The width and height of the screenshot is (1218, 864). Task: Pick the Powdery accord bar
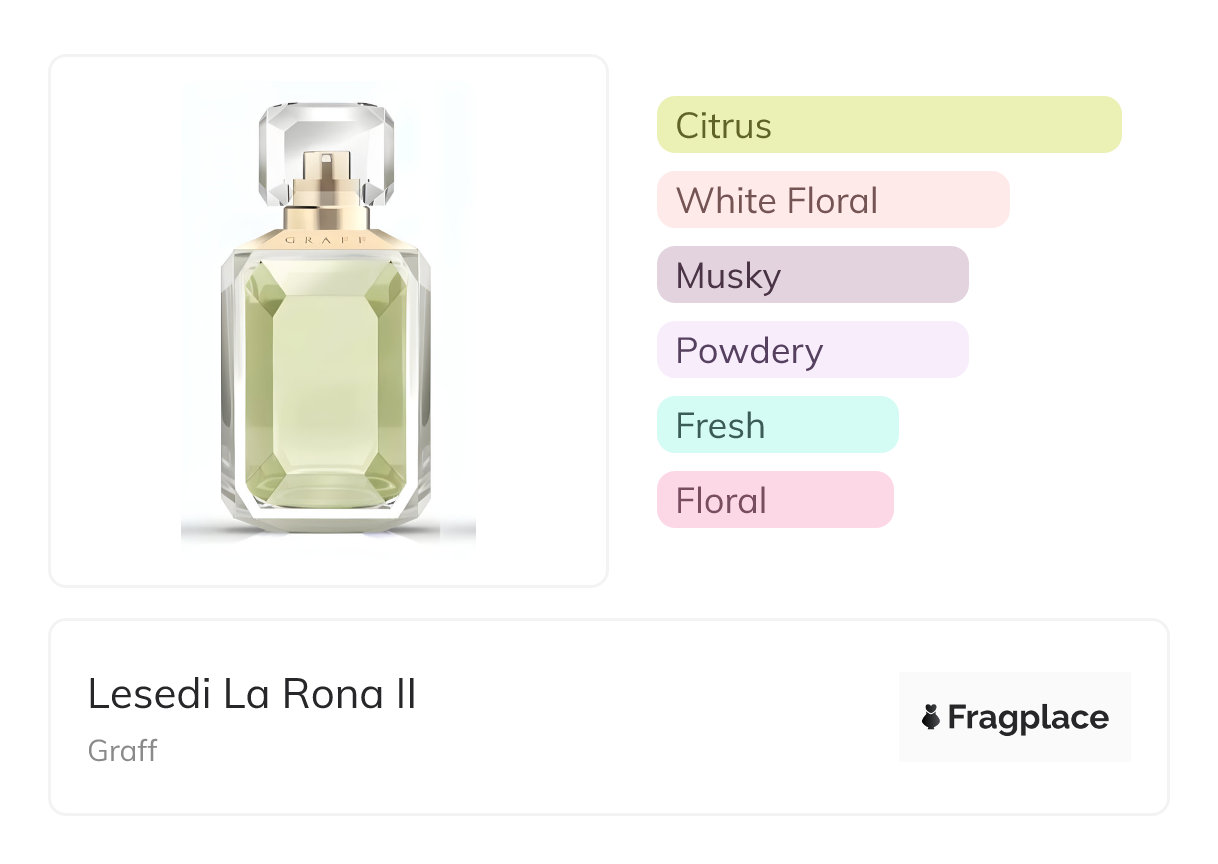[812, 350]
